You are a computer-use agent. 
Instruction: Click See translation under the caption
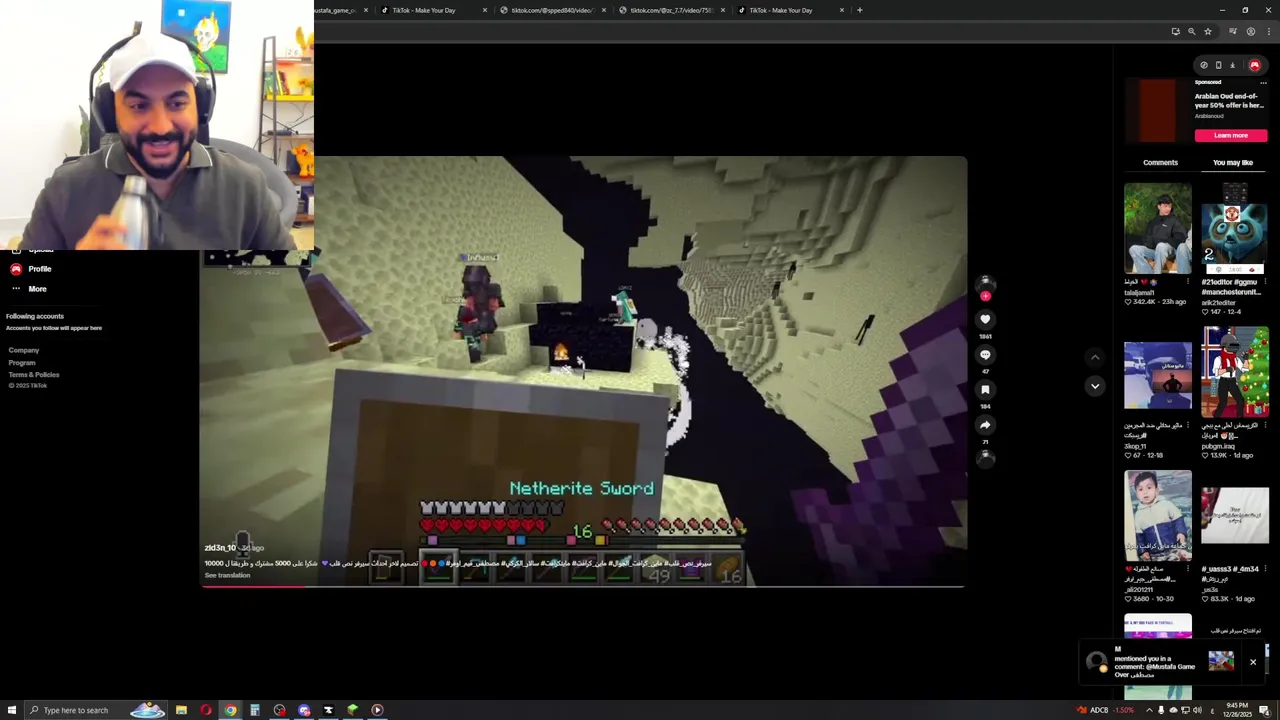click(x=227, y=575)
